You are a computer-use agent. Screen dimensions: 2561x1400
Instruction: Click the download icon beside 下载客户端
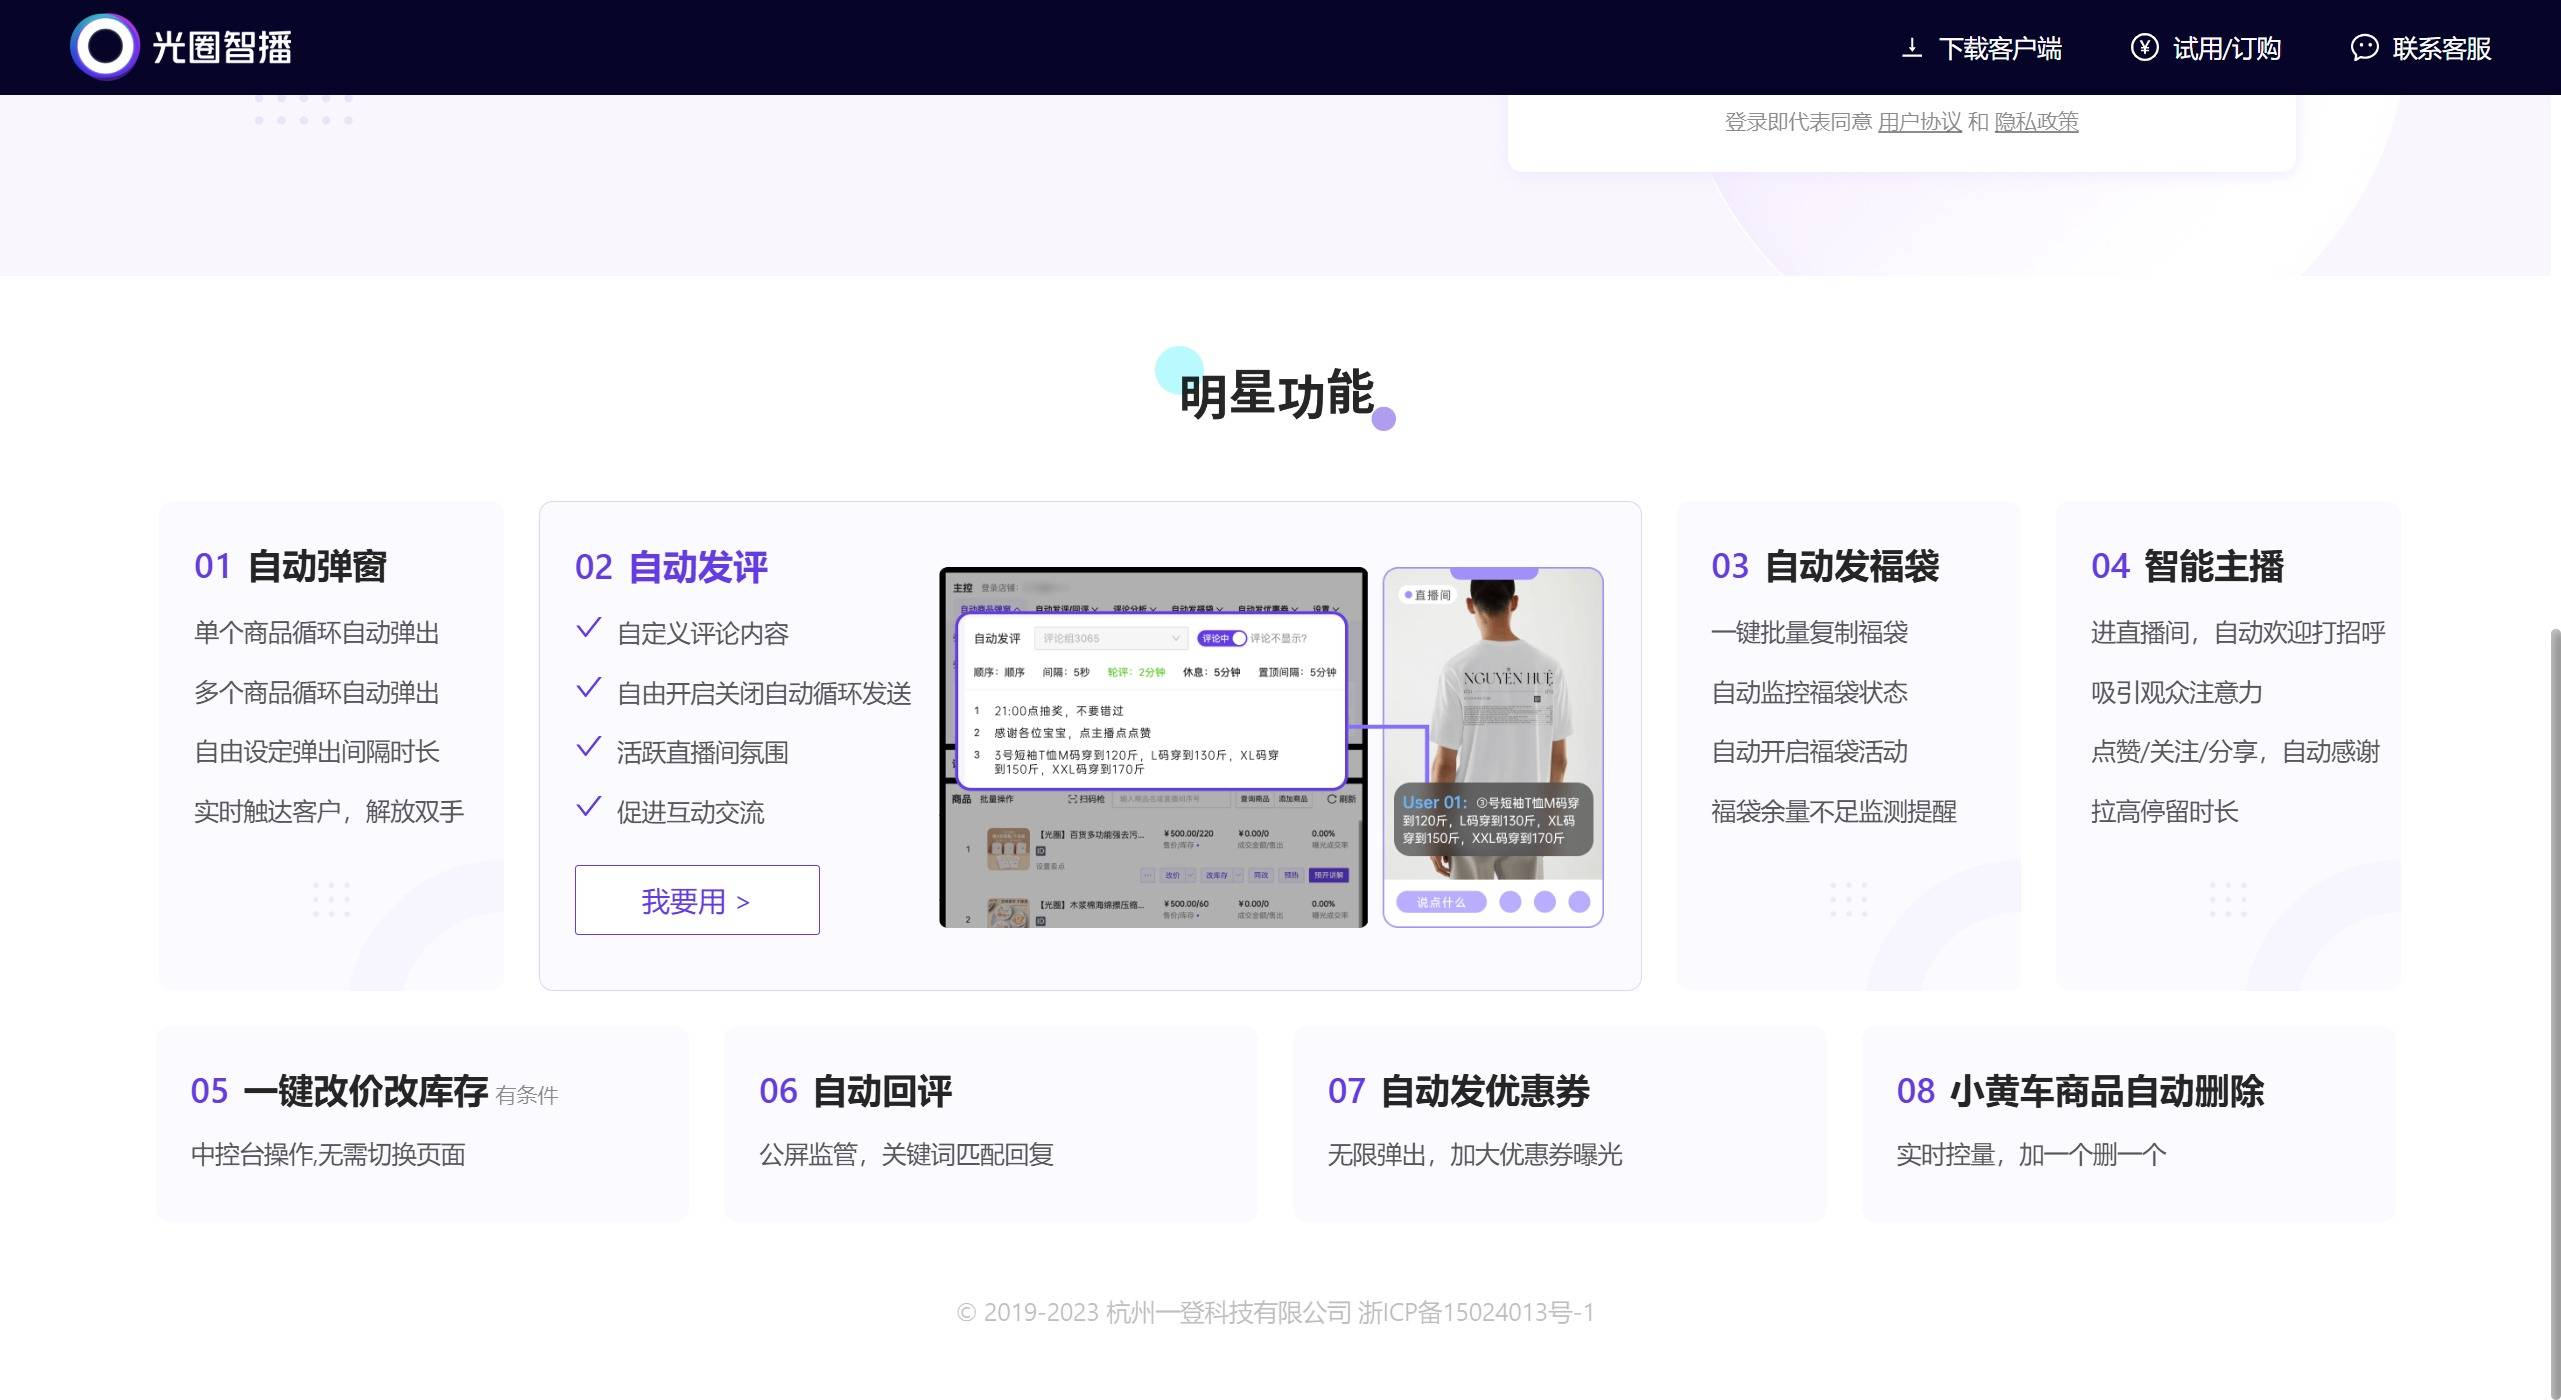tap(1911, 47)
